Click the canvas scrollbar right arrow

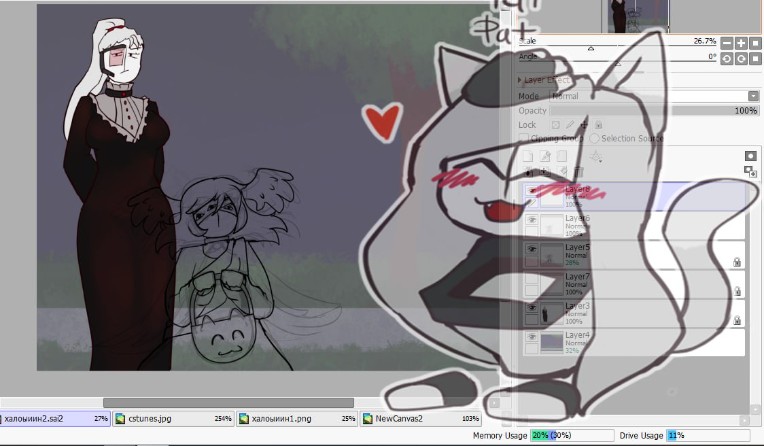495,403
